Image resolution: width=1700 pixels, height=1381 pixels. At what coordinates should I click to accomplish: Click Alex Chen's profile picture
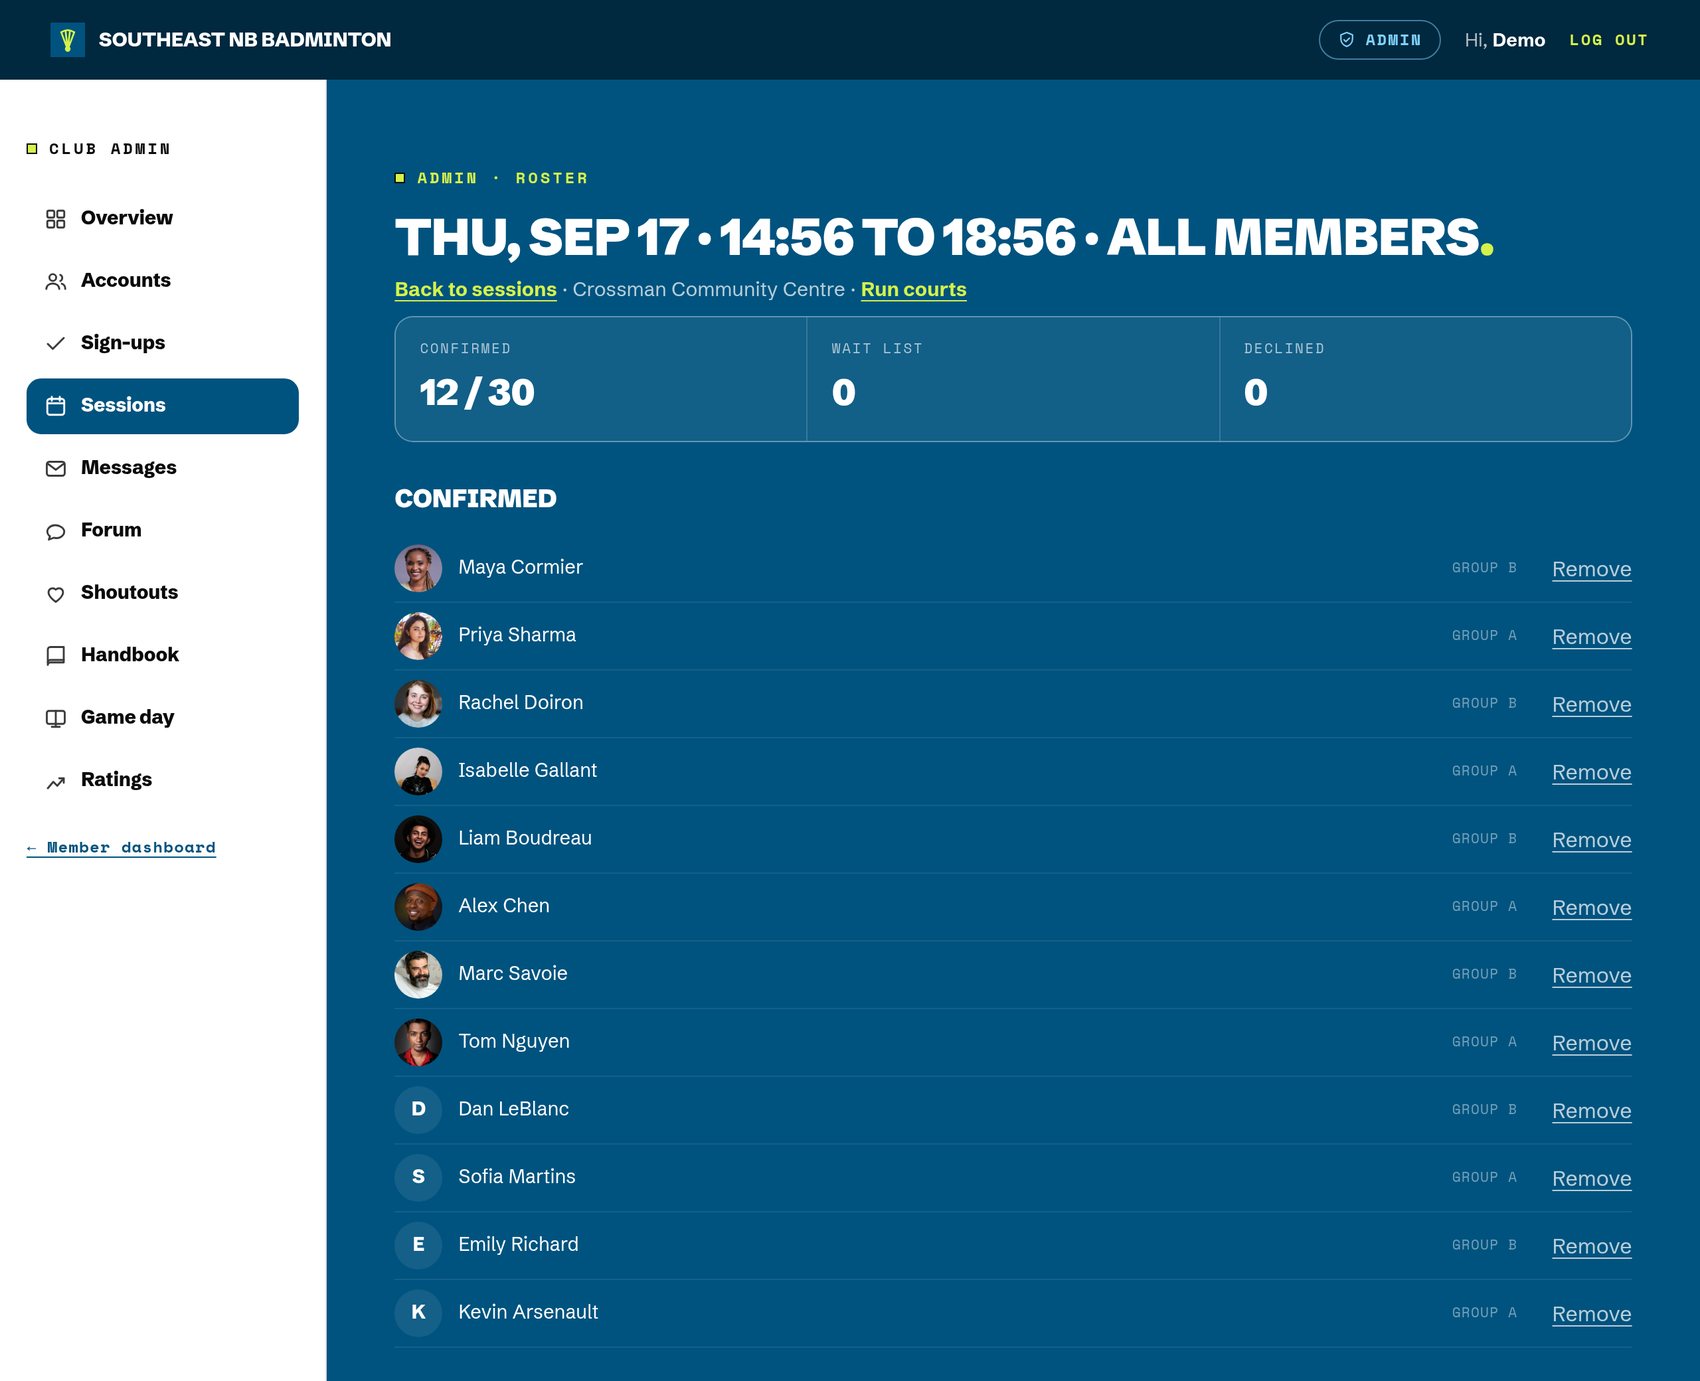click(418, 907)
